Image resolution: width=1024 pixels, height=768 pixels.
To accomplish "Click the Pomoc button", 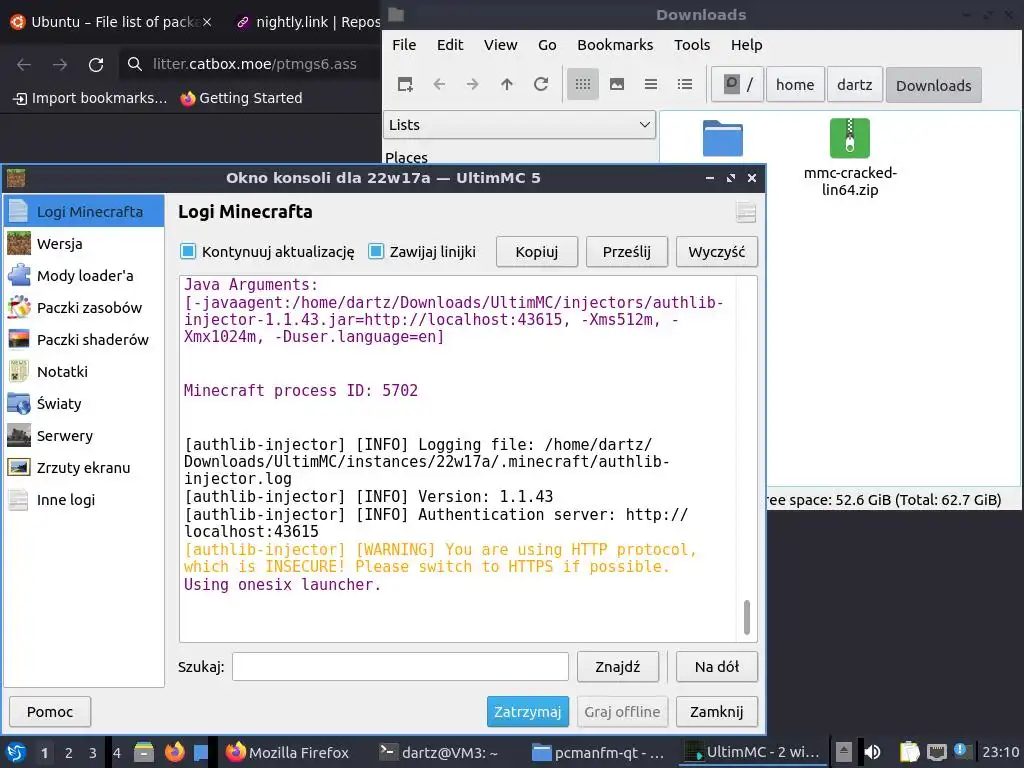I will pyautogui.click(x=50, y=712).
